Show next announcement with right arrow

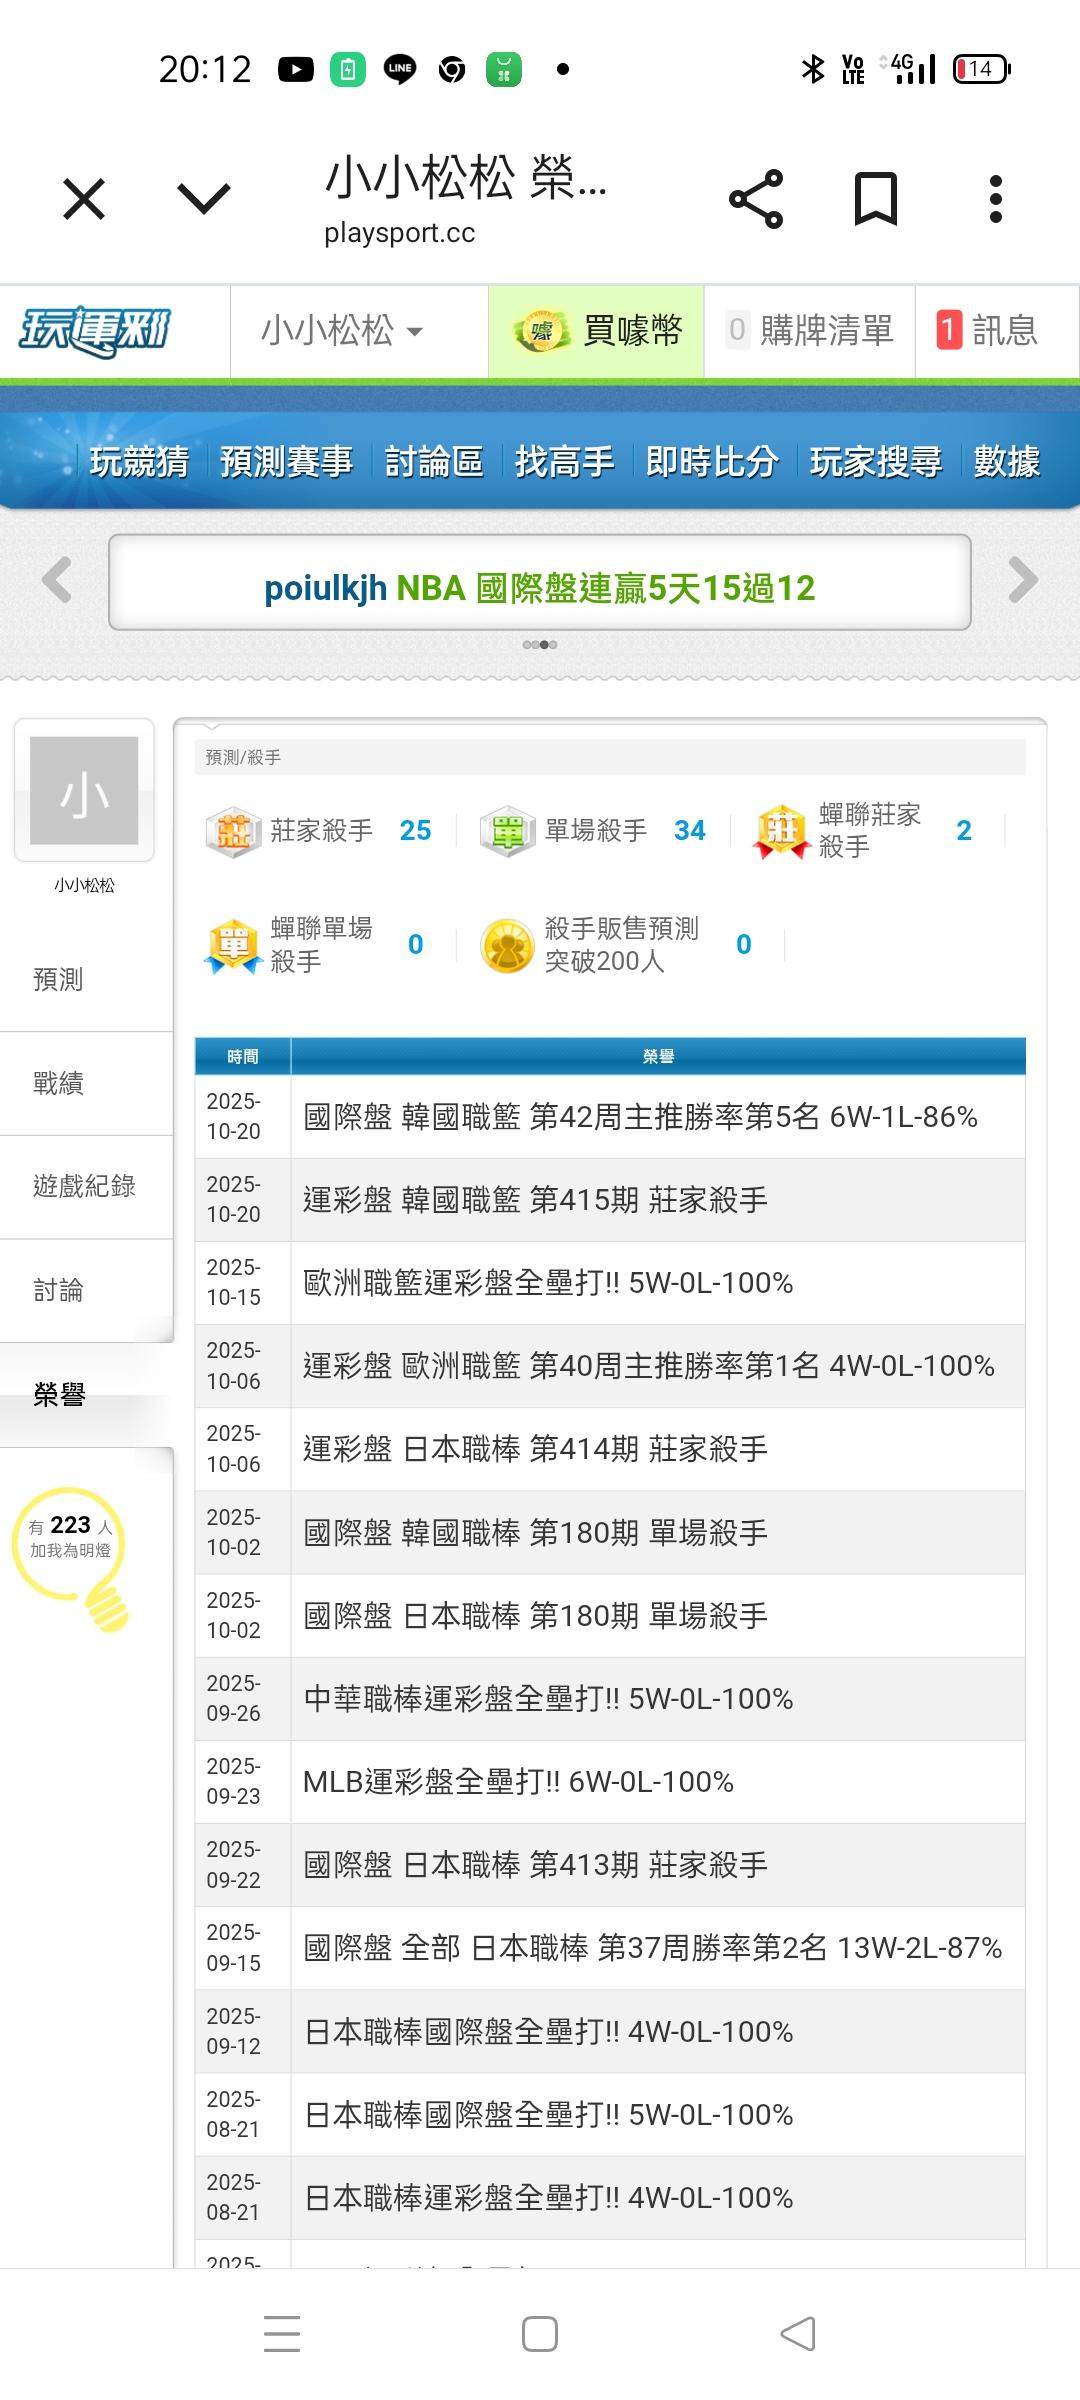(1023, 580)
